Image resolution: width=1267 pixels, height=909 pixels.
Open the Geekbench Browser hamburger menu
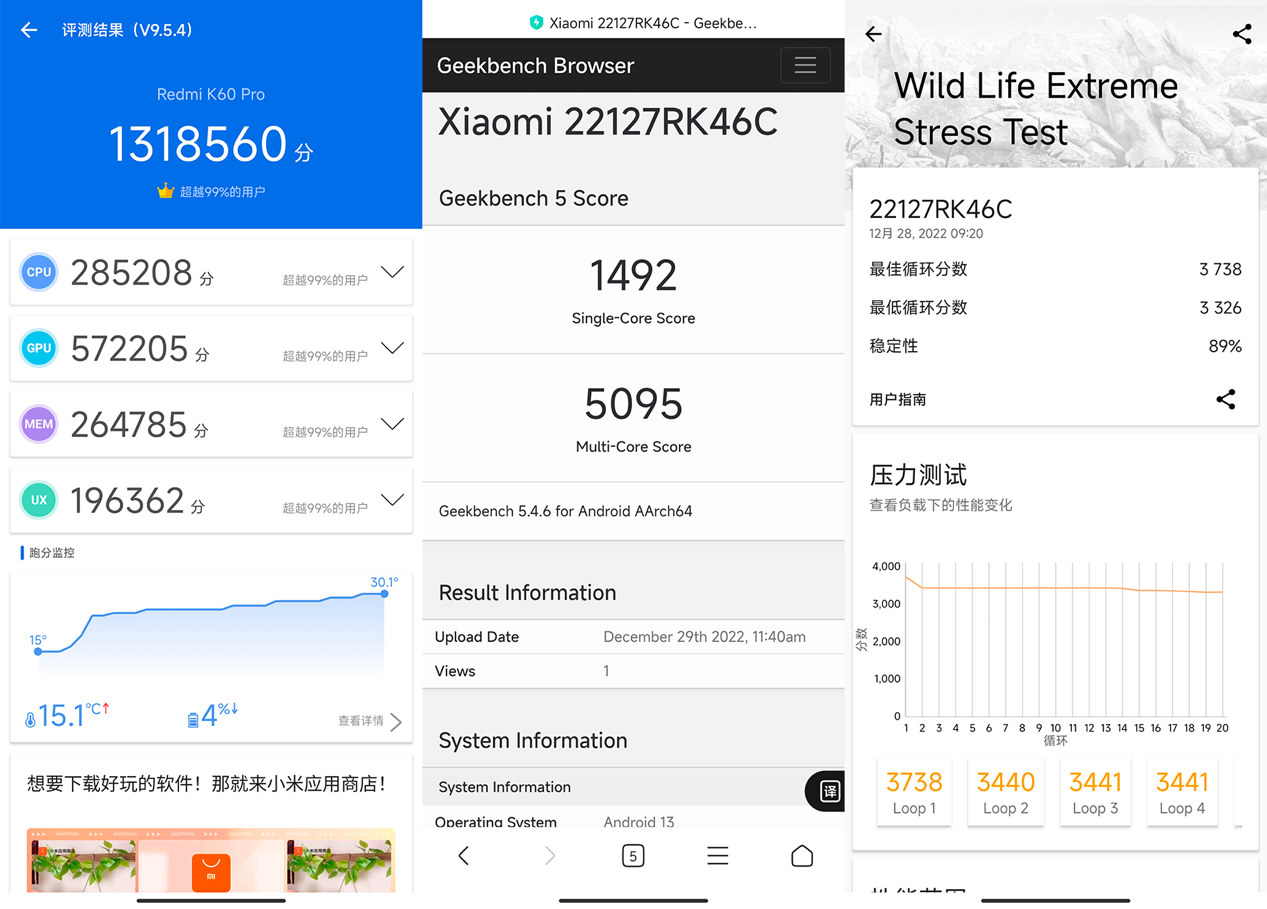click(805, 65)
